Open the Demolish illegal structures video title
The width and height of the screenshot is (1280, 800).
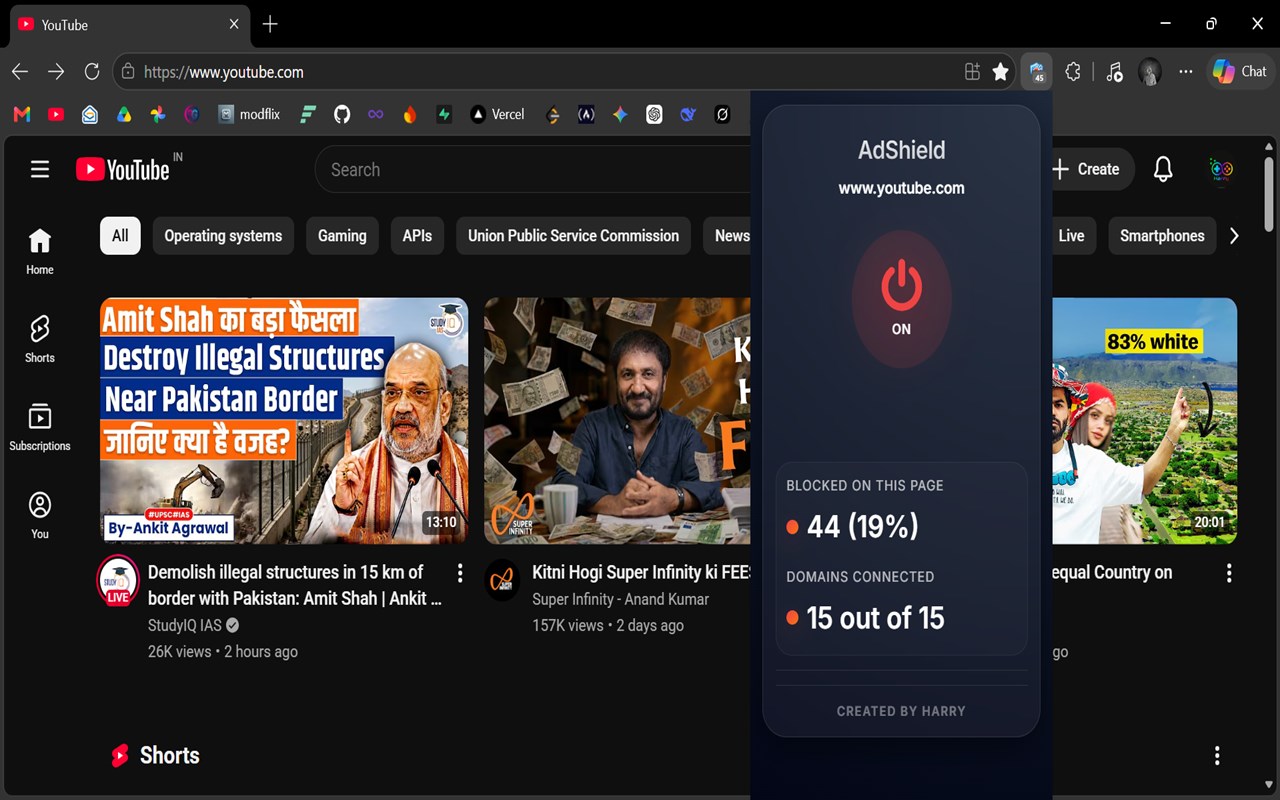[x=295, y=585]
